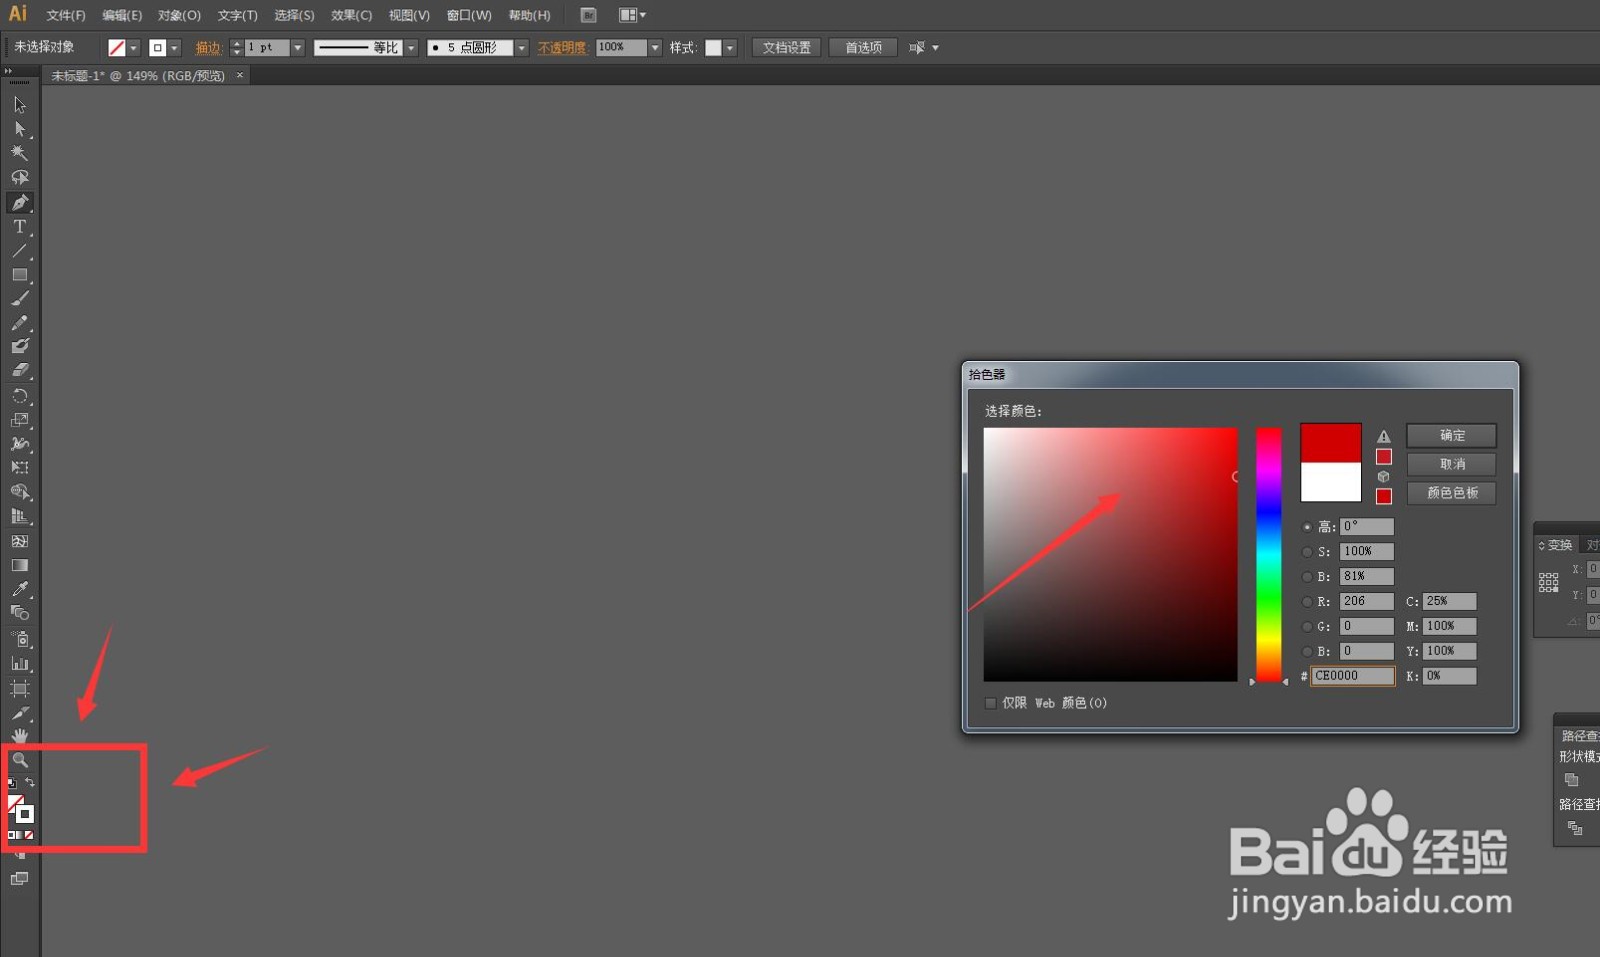Select the Shape Builder tool
Viewport: 1600px width, 957px height.
point(20,492)
